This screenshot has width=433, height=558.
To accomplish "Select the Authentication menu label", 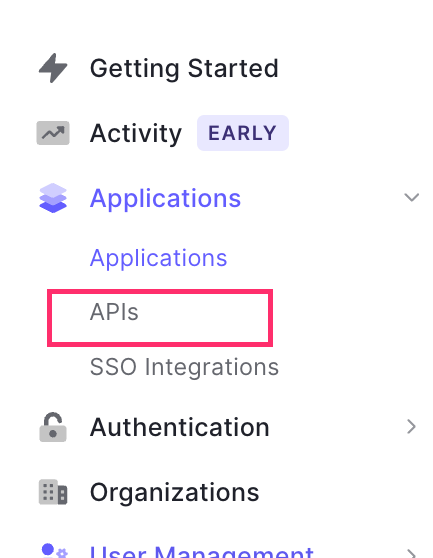I will 180,427.
